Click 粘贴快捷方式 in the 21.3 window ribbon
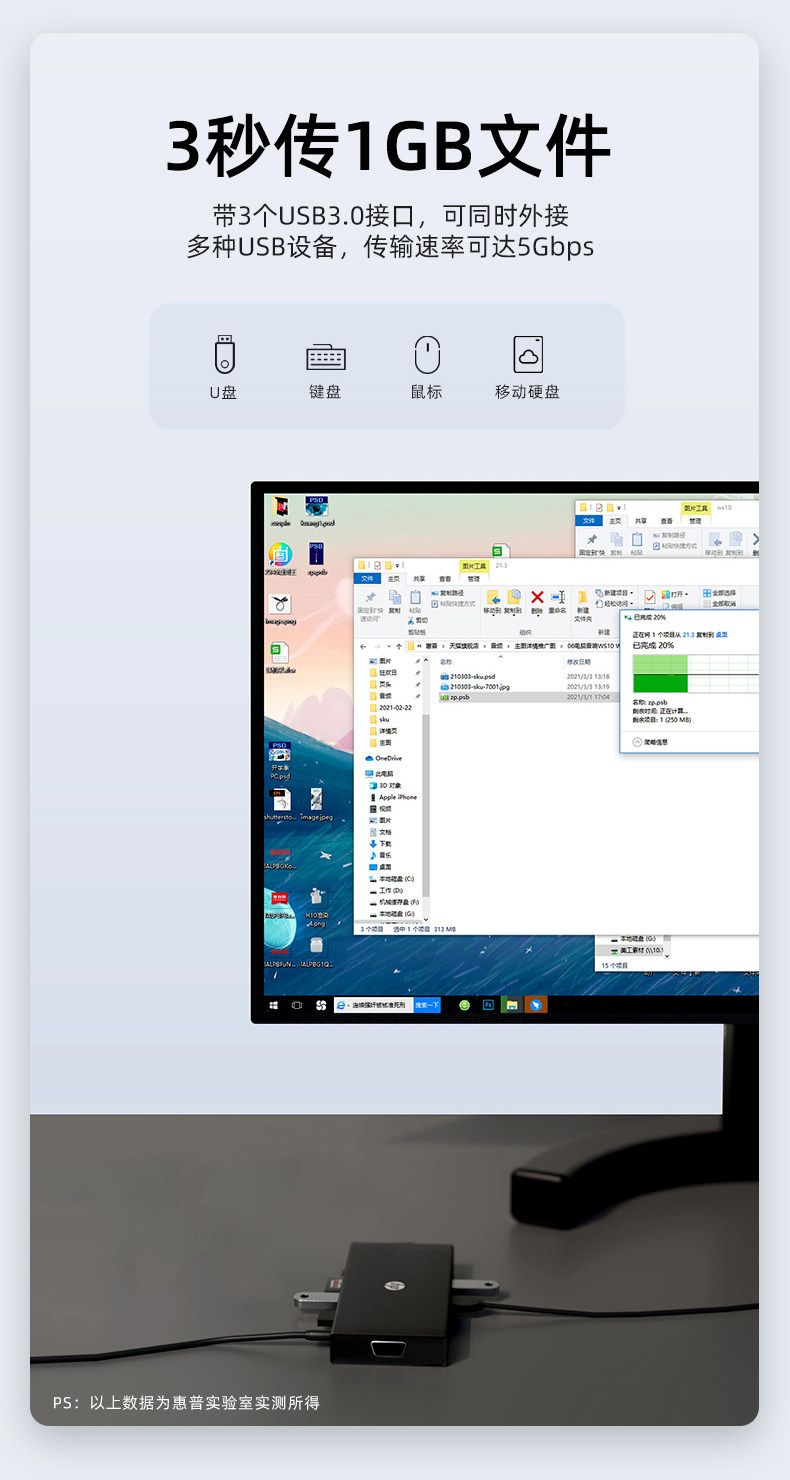The height and width of the screenshot is (1480, 790). point(454,604)
